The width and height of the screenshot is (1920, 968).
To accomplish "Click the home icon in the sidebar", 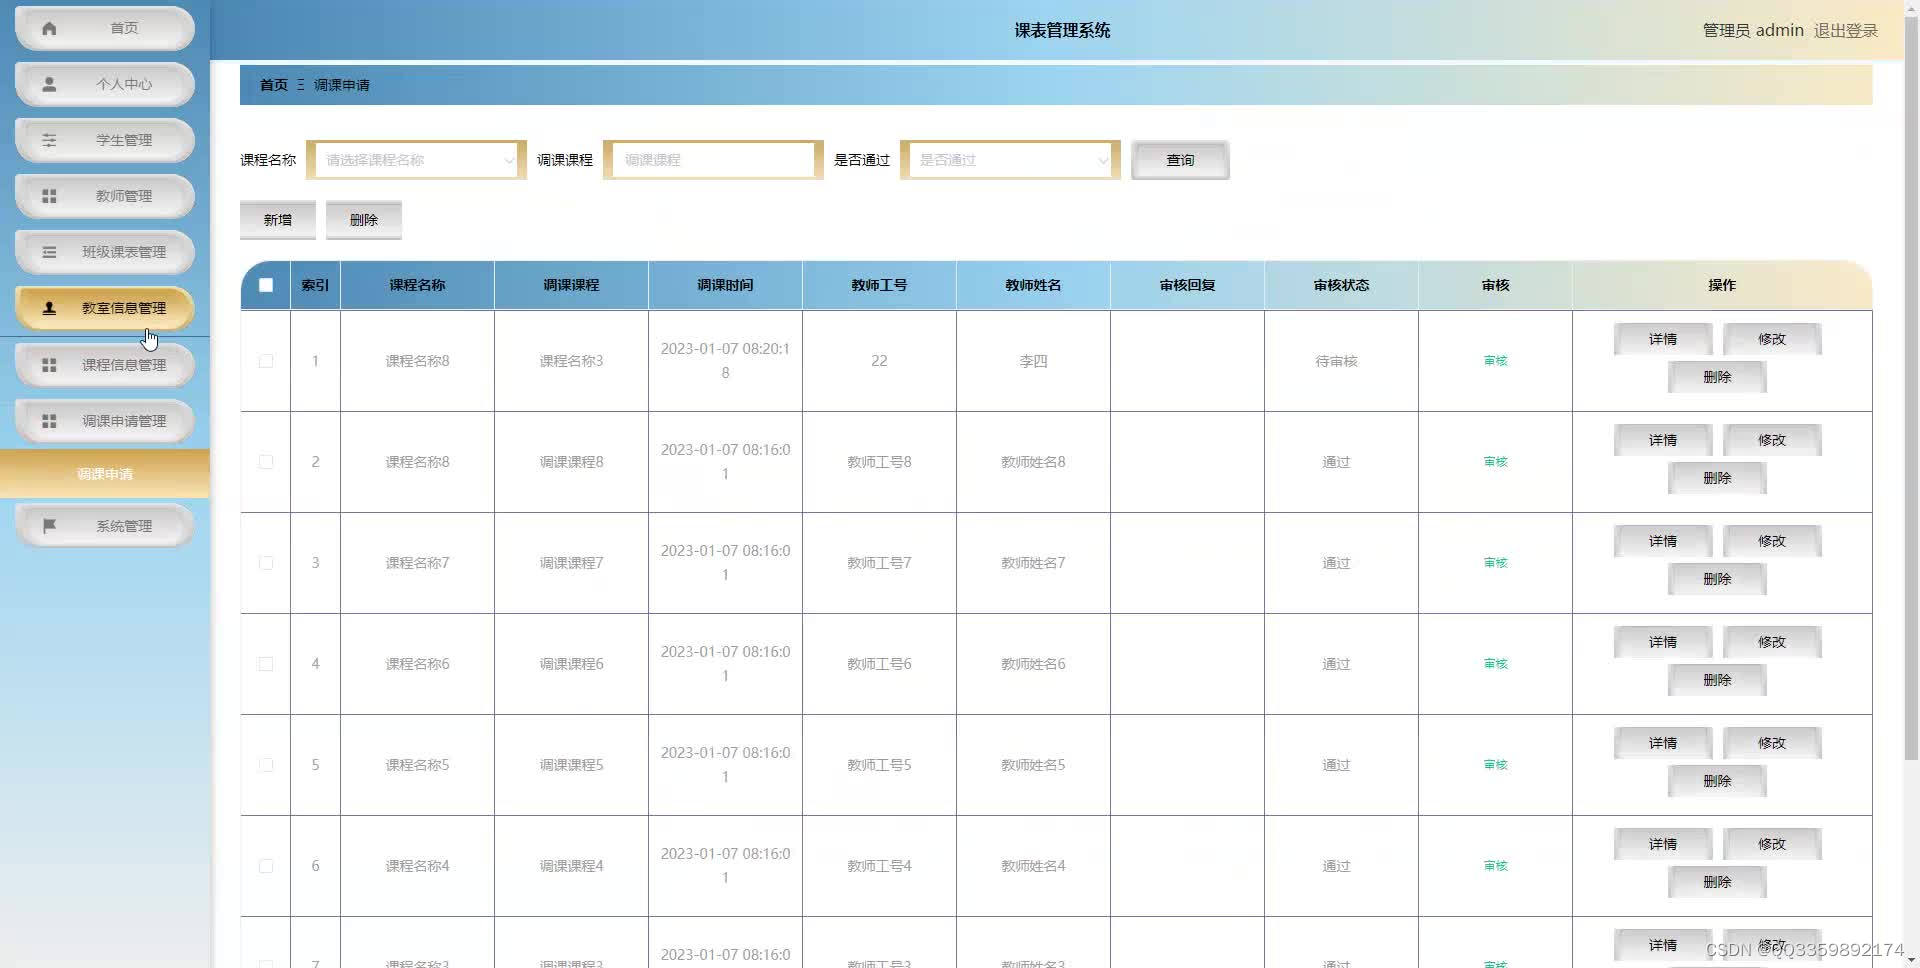I will point(49,28).
